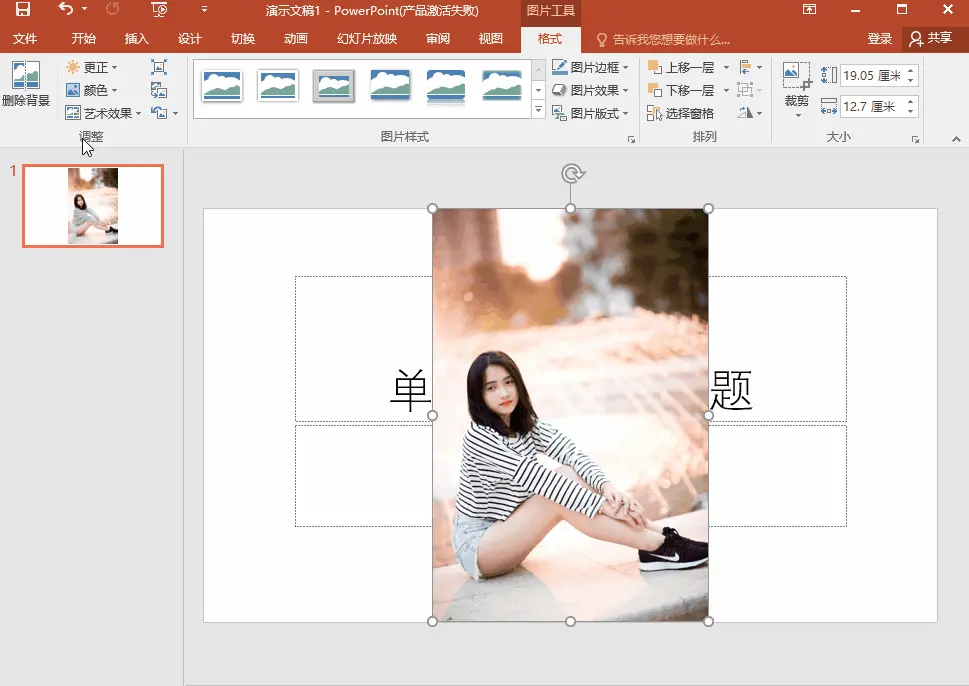The image size is (969, 686).
Task: Open the Color (颜色) dropdown
Action: (91, 90)
